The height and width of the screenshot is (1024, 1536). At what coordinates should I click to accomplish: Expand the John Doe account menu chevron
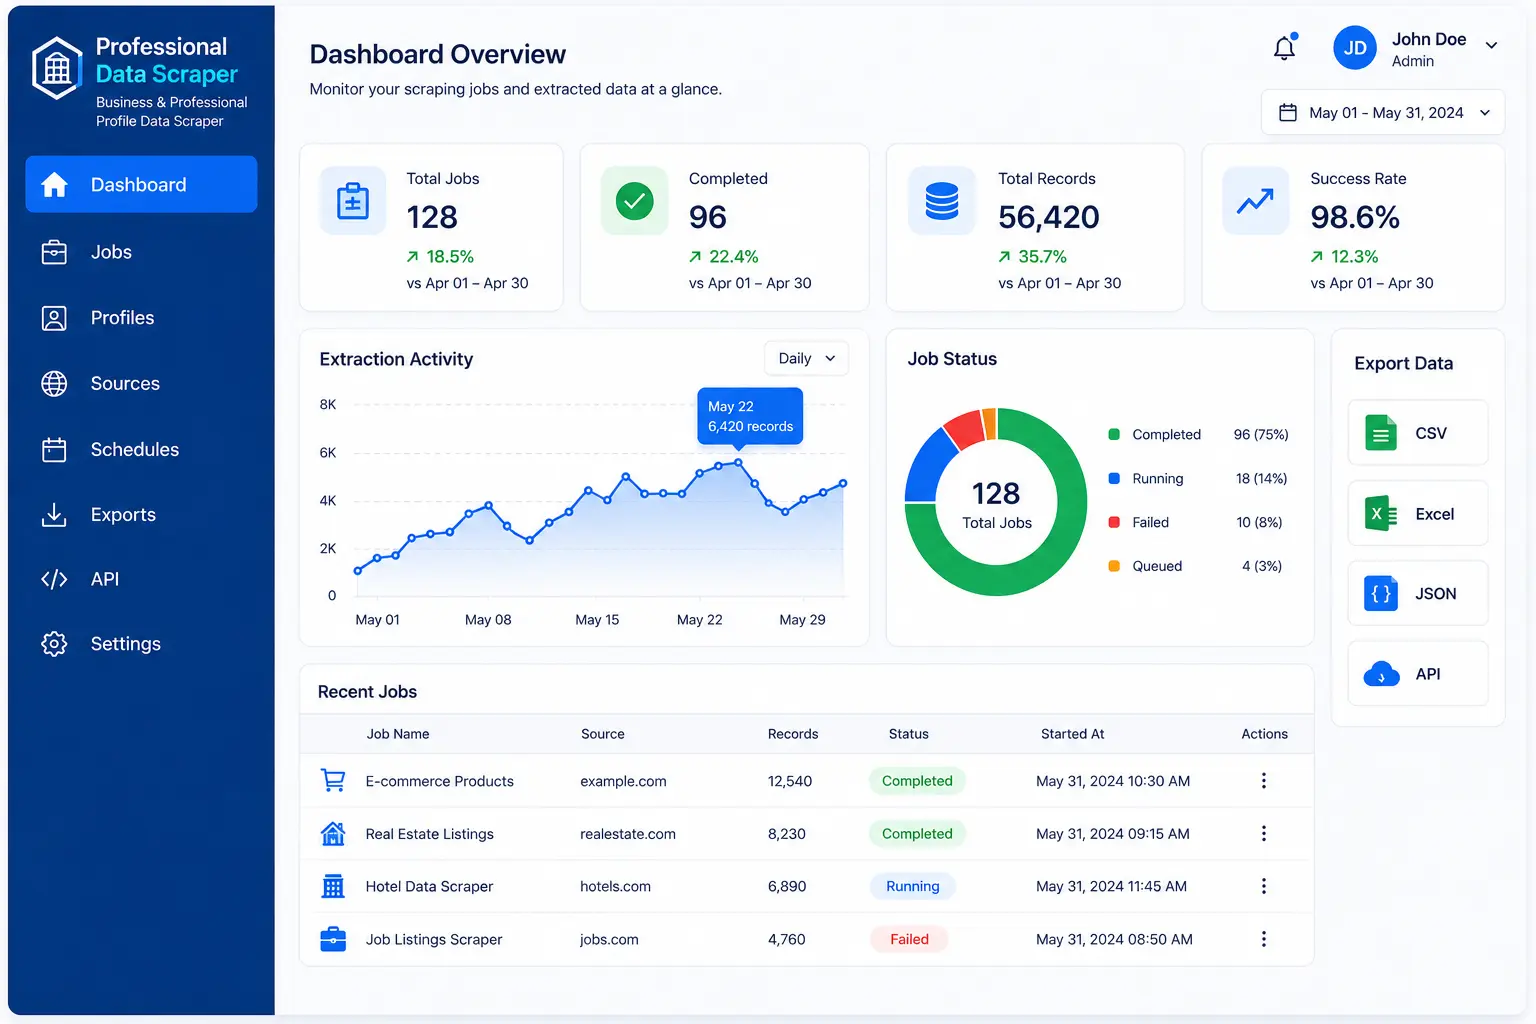[1491, 45]
